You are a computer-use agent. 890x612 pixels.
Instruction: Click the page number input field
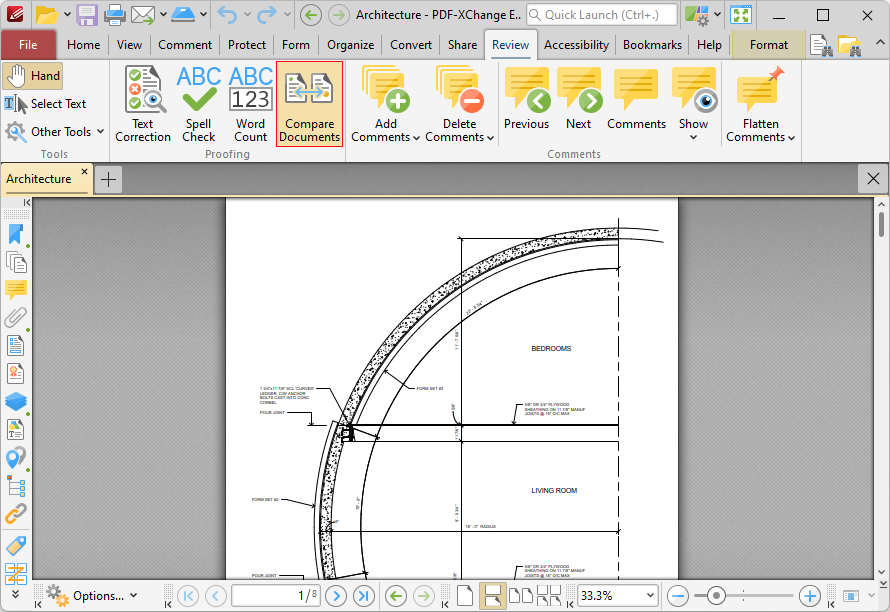point(276,596)
